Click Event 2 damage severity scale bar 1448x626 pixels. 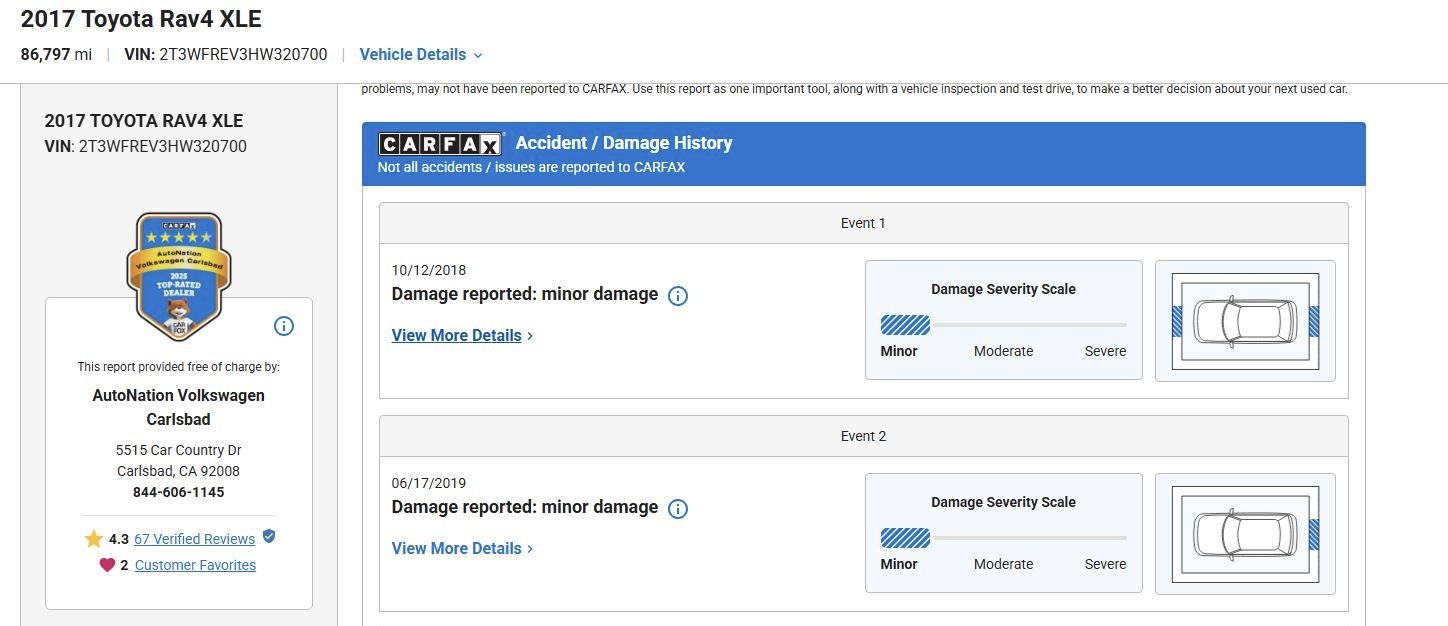pyautogui.click(x=1004, y=538)
